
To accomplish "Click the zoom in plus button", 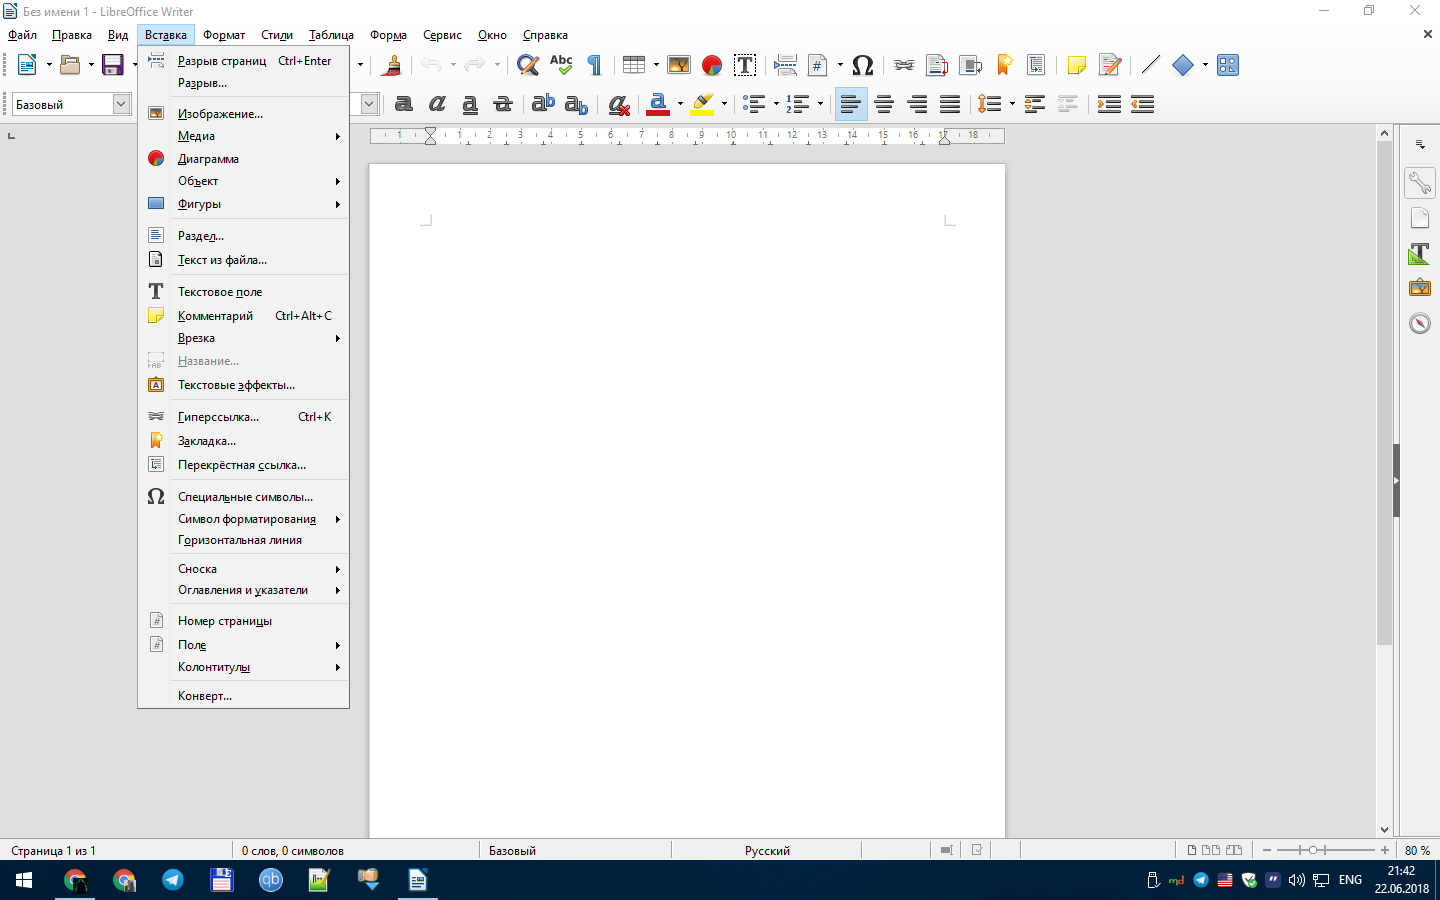I will pos(1385,850).
